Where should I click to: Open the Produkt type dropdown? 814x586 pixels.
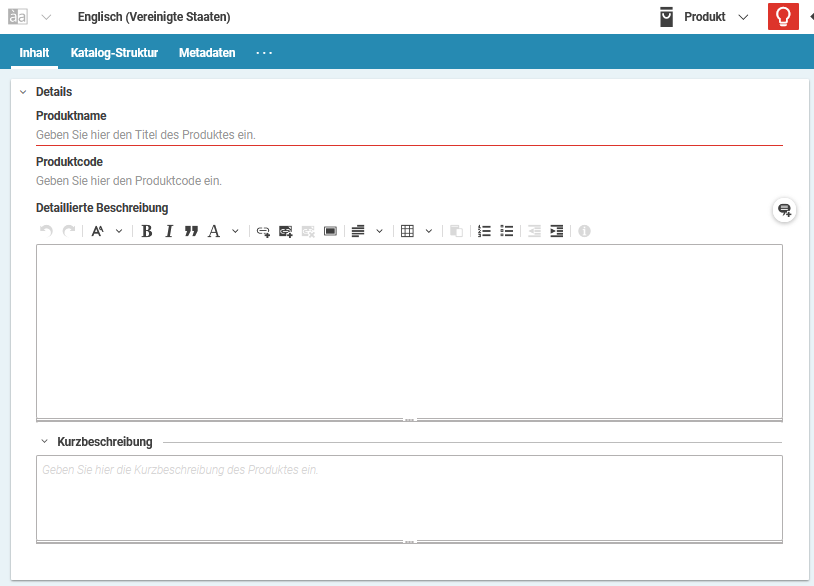[x=742, y=17]
